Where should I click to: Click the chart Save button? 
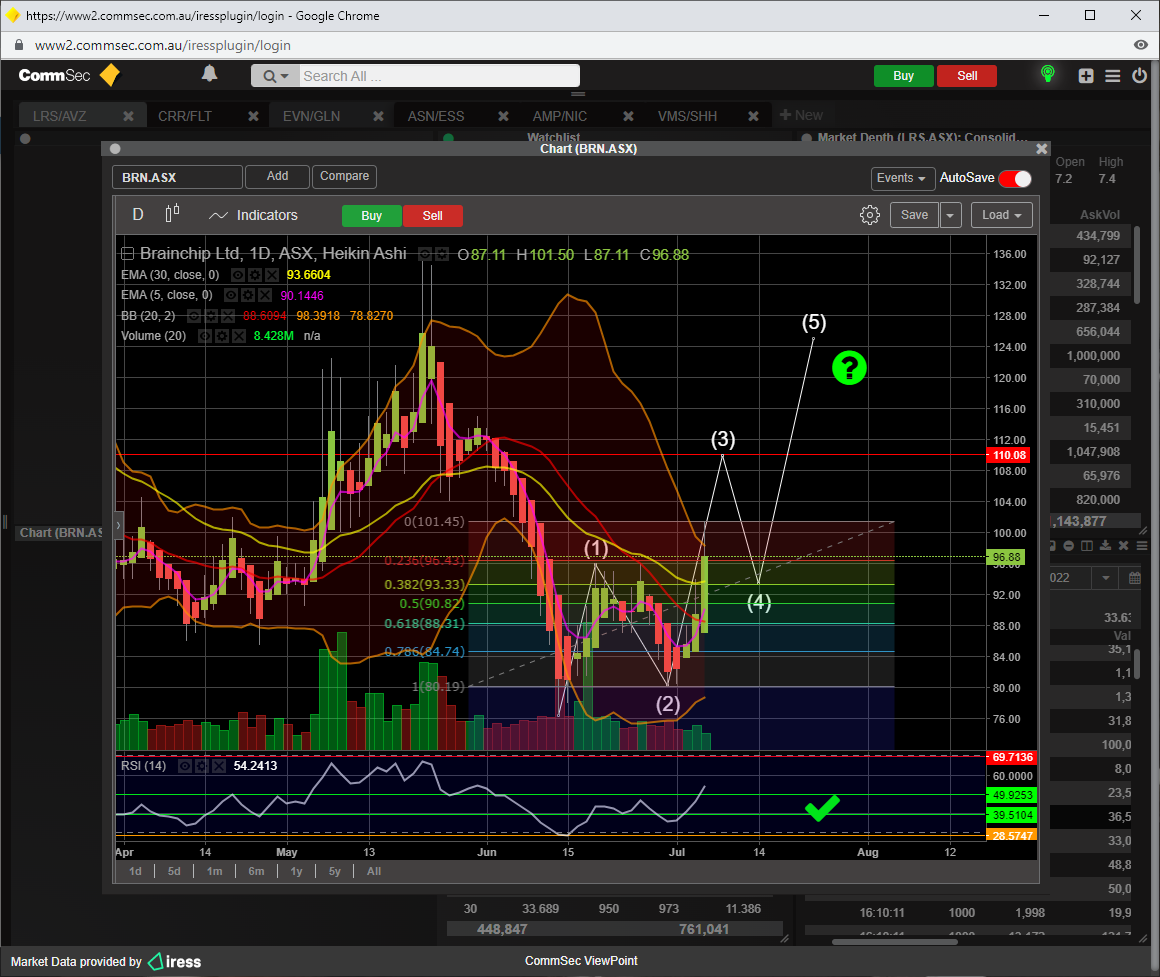(914, 215)
